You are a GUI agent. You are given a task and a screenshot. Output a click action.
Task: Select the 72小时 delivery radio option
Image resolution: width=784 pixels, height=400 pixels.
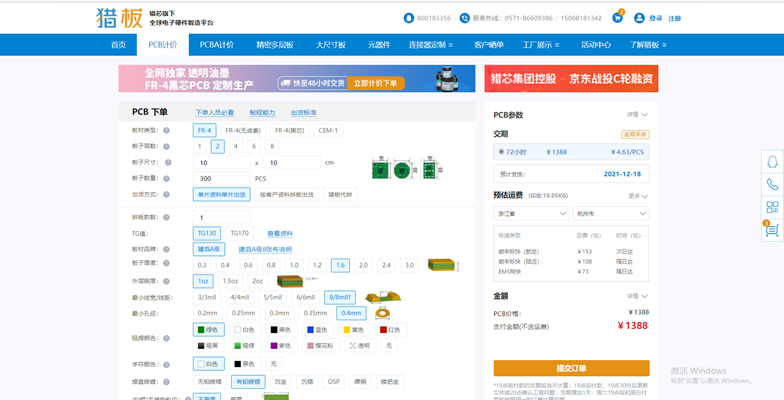[x=501, y=152]
